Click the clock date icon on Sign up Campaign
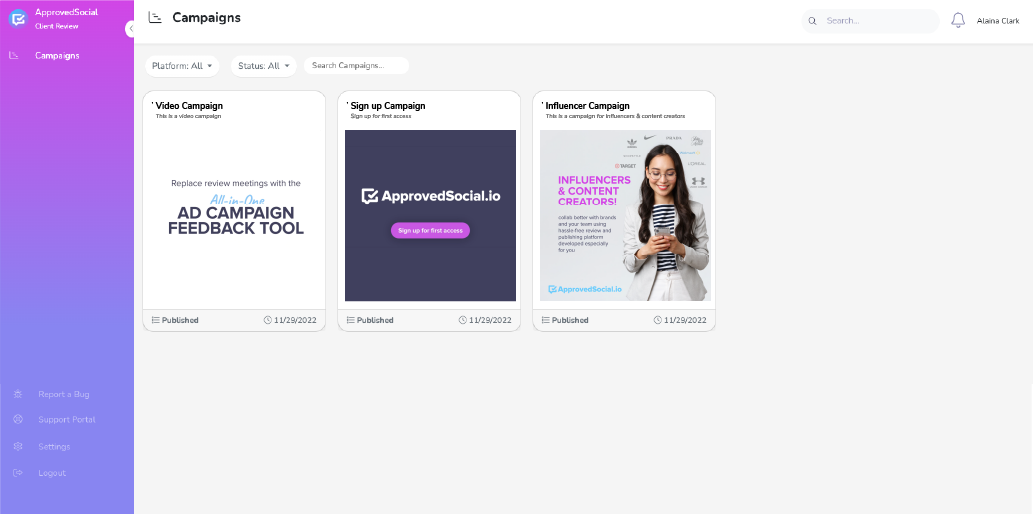Screen dimensions: 1033x514 click(x=463, y=320)
